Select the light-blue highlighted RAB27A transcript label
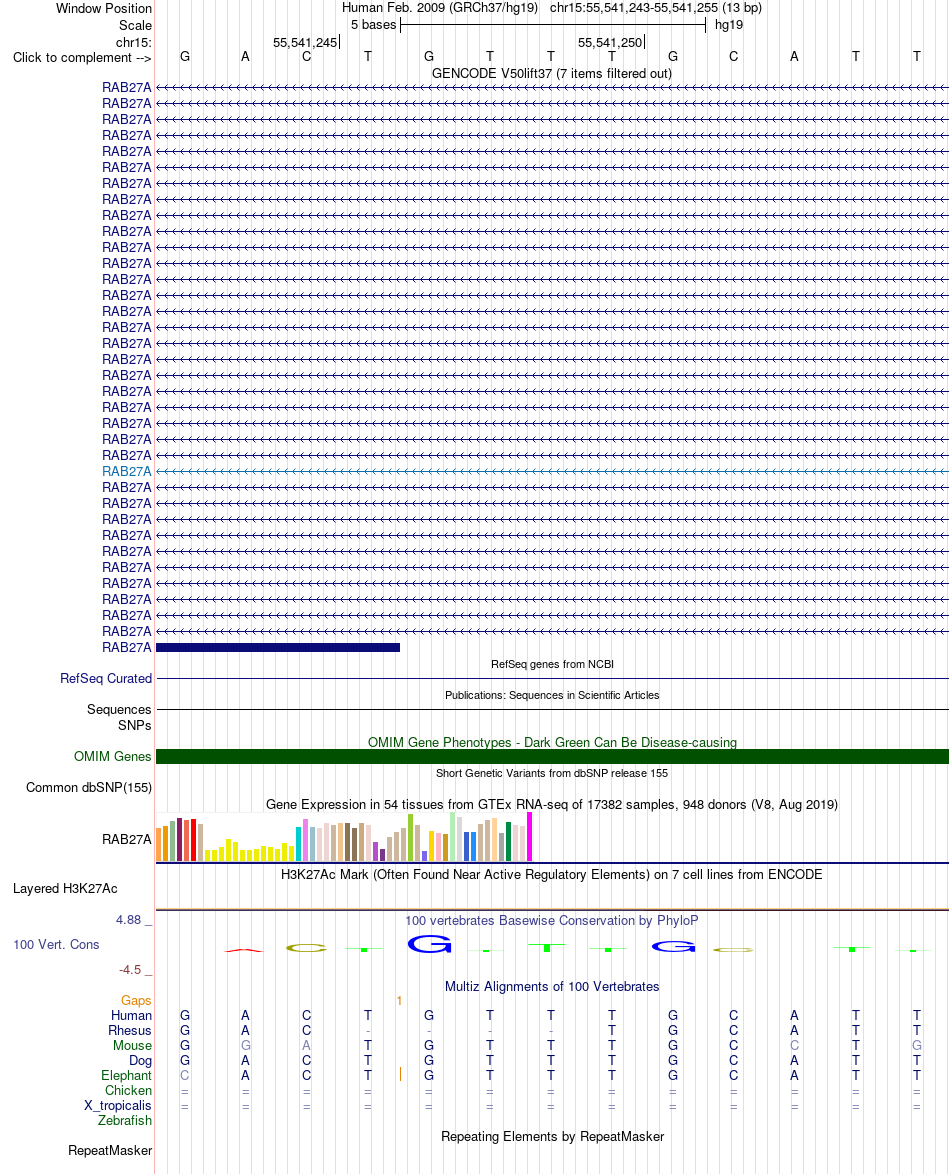This screenshot has width=950, height=1174. 127,472
